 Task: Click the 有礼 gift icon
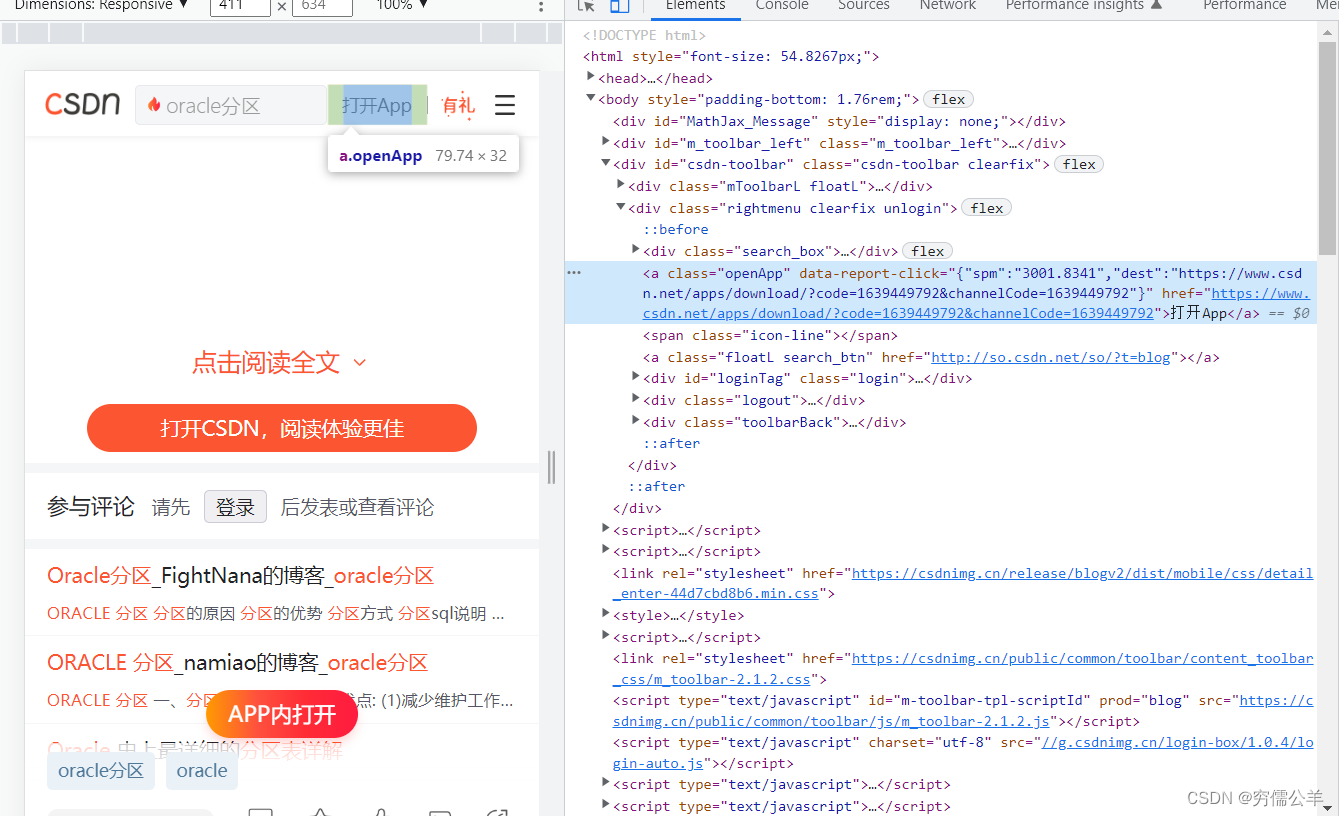pos(458,105)
